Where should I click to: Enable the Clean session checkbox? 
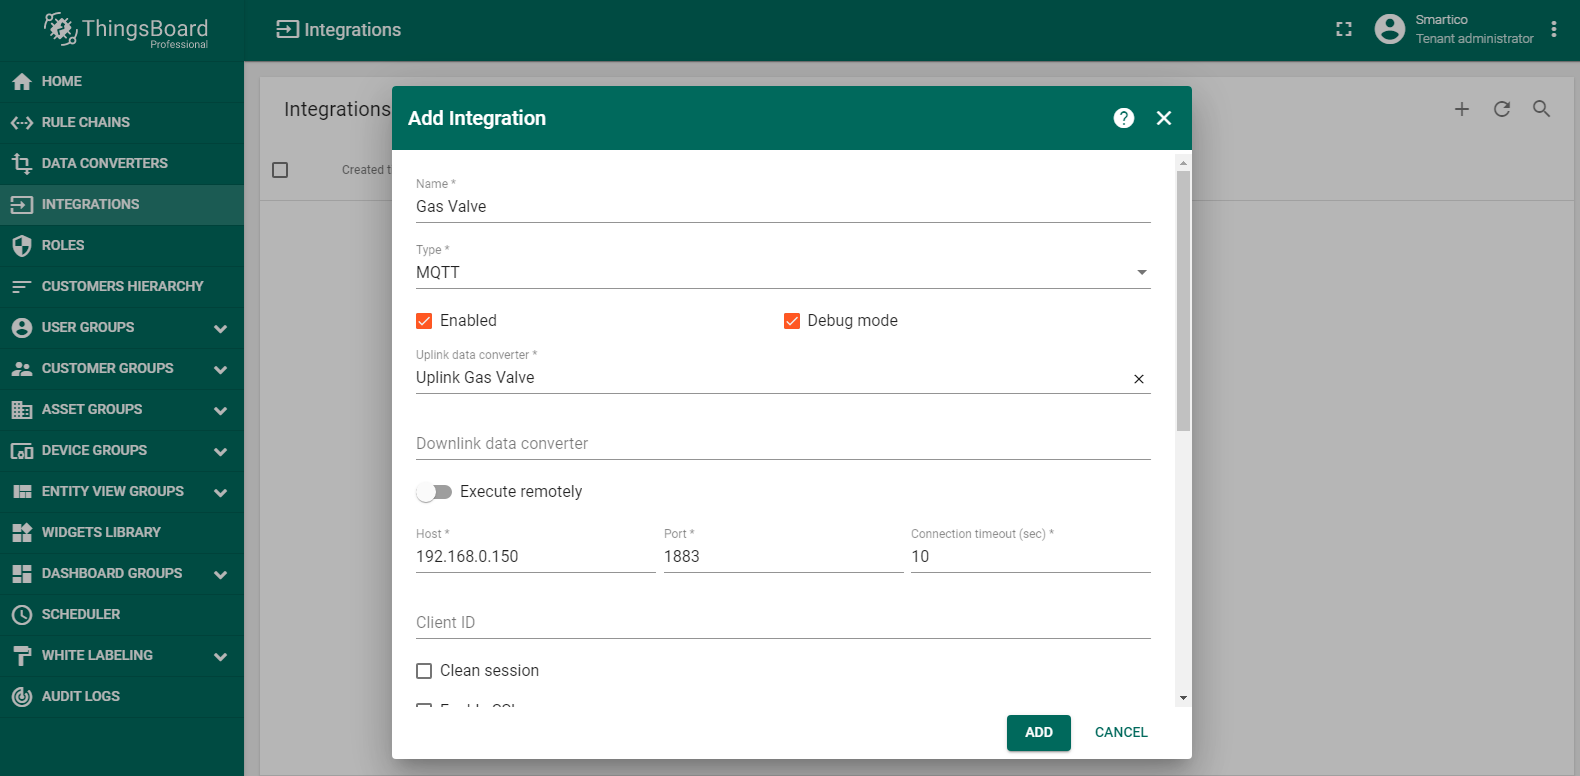click(x=424, y=671)
